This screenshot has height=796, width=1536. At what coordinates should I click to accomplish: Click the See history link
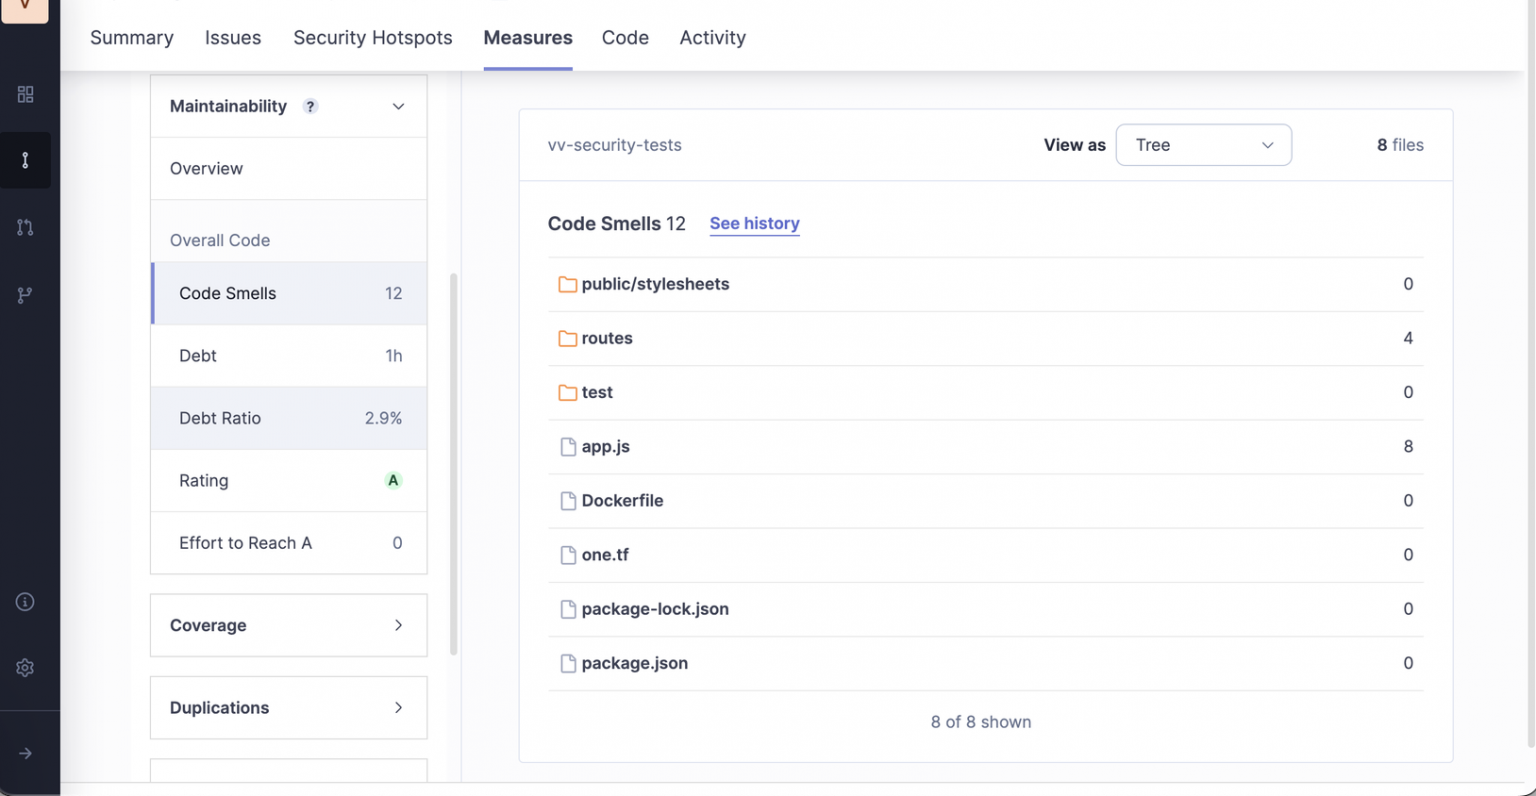click(754, 223)
